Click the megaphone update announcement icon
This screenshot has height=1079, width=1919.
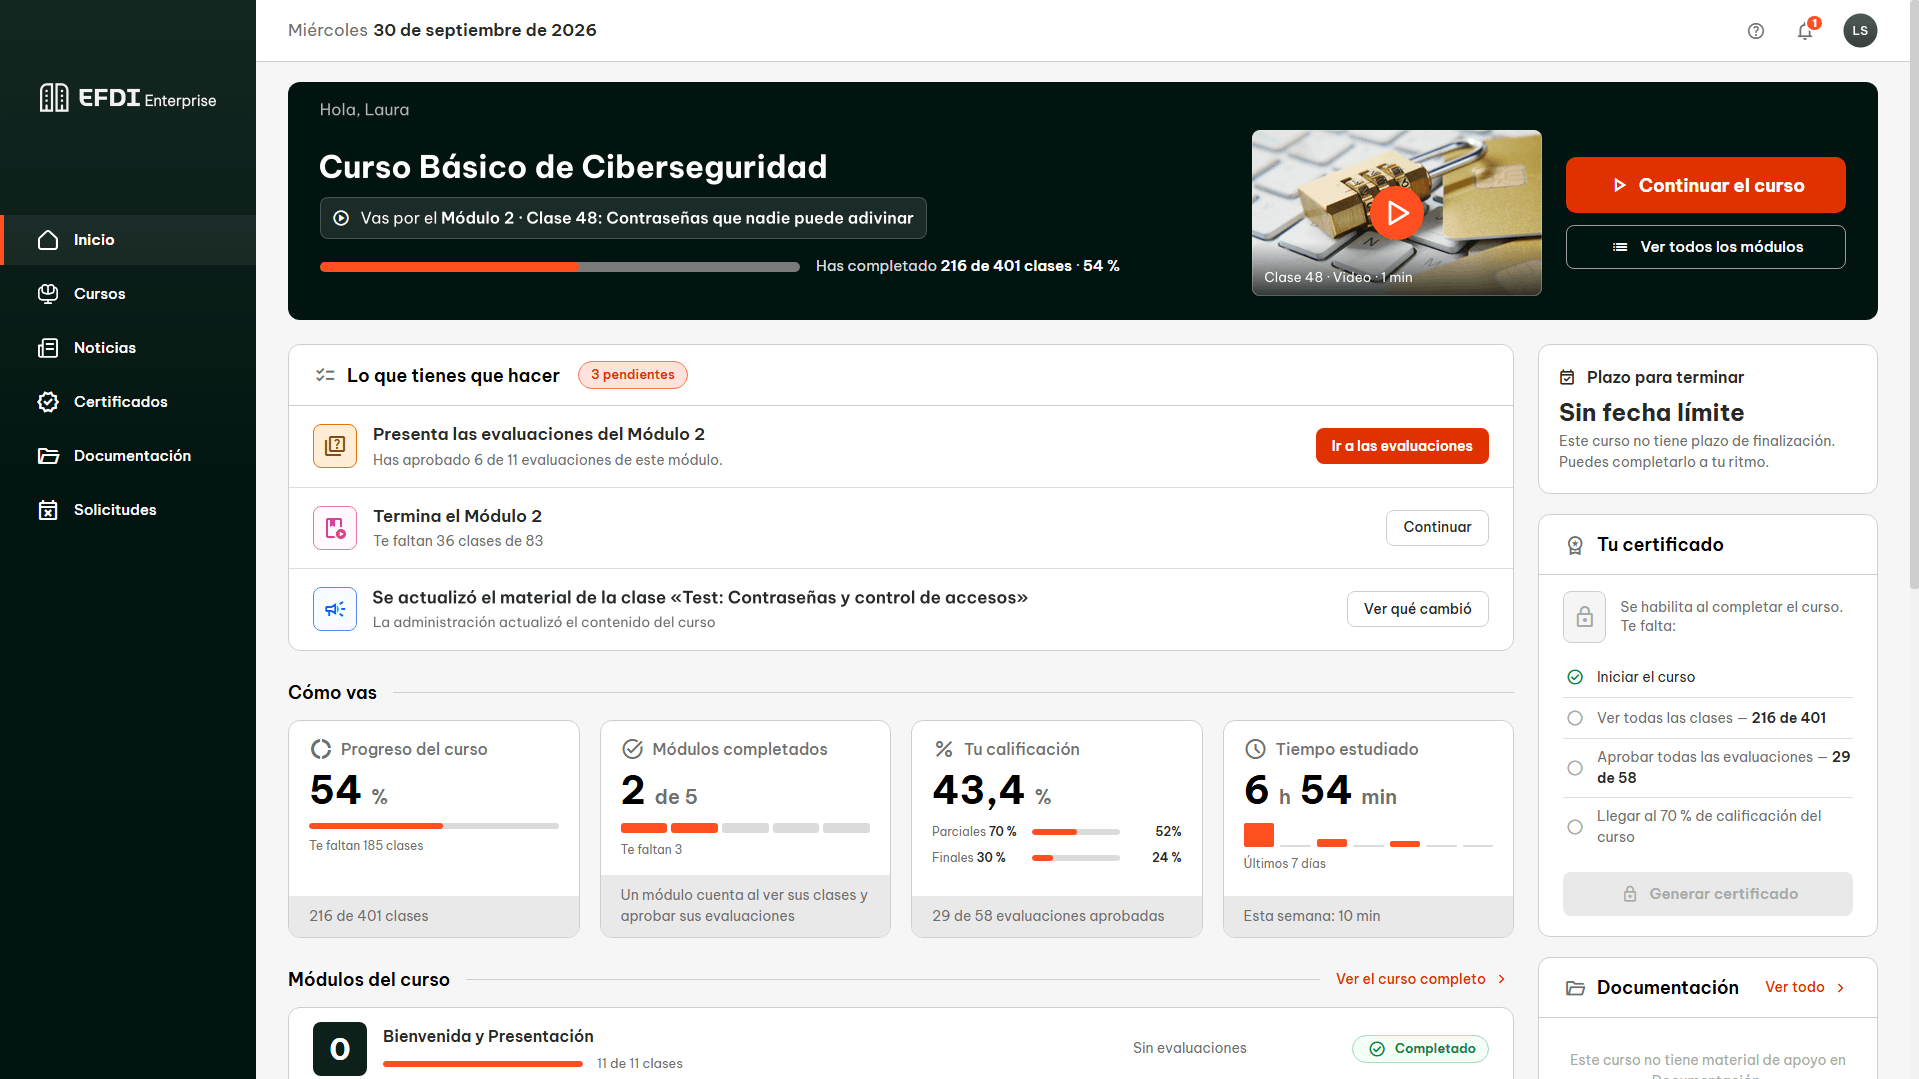(335, 609)
